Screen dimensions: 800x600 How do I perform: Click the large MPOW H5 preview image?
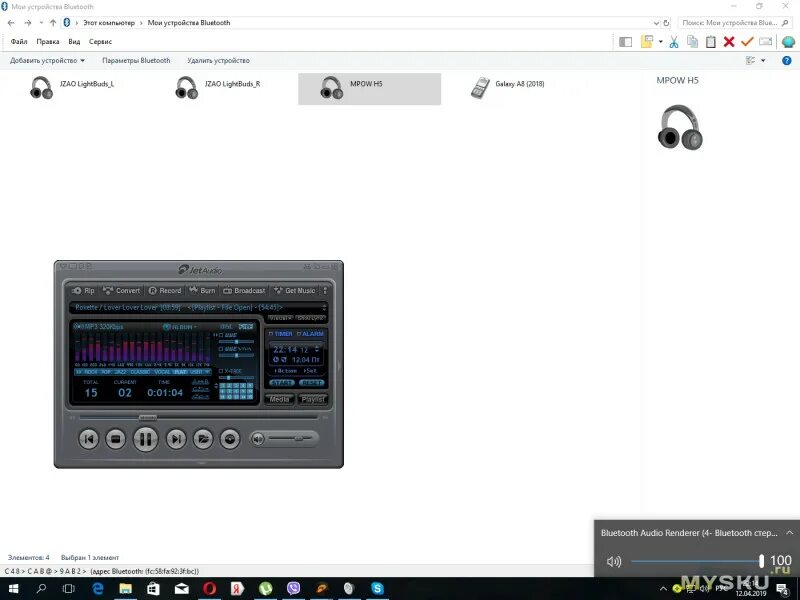(x=680, y=127)
